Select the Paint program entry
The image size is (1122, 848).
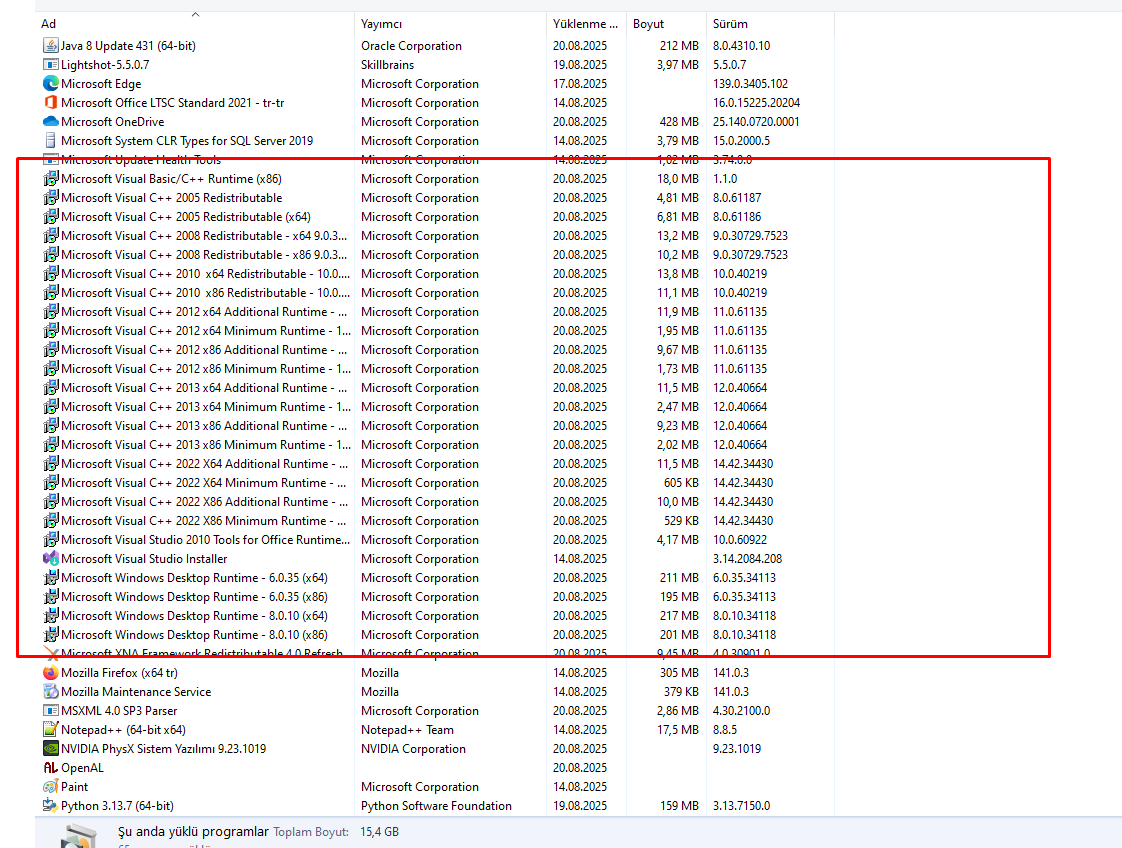tap(74, 787)
